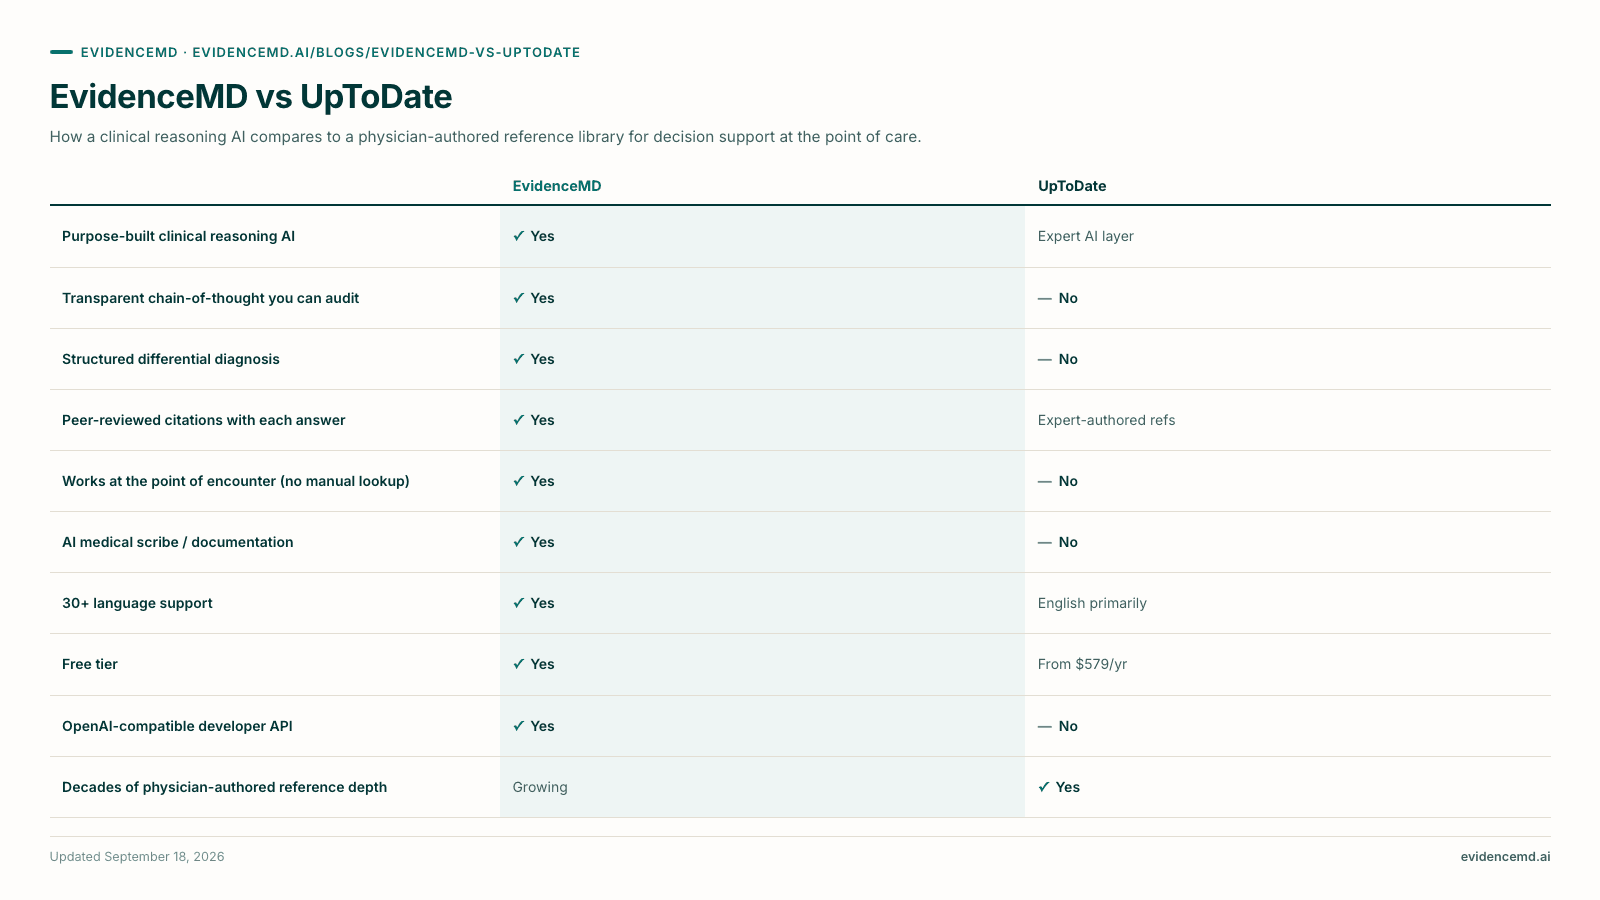Click 'OpenAI-compatible developer API' row label
The height and width of the screenshot is (900, 1600).
click(177, 726)
